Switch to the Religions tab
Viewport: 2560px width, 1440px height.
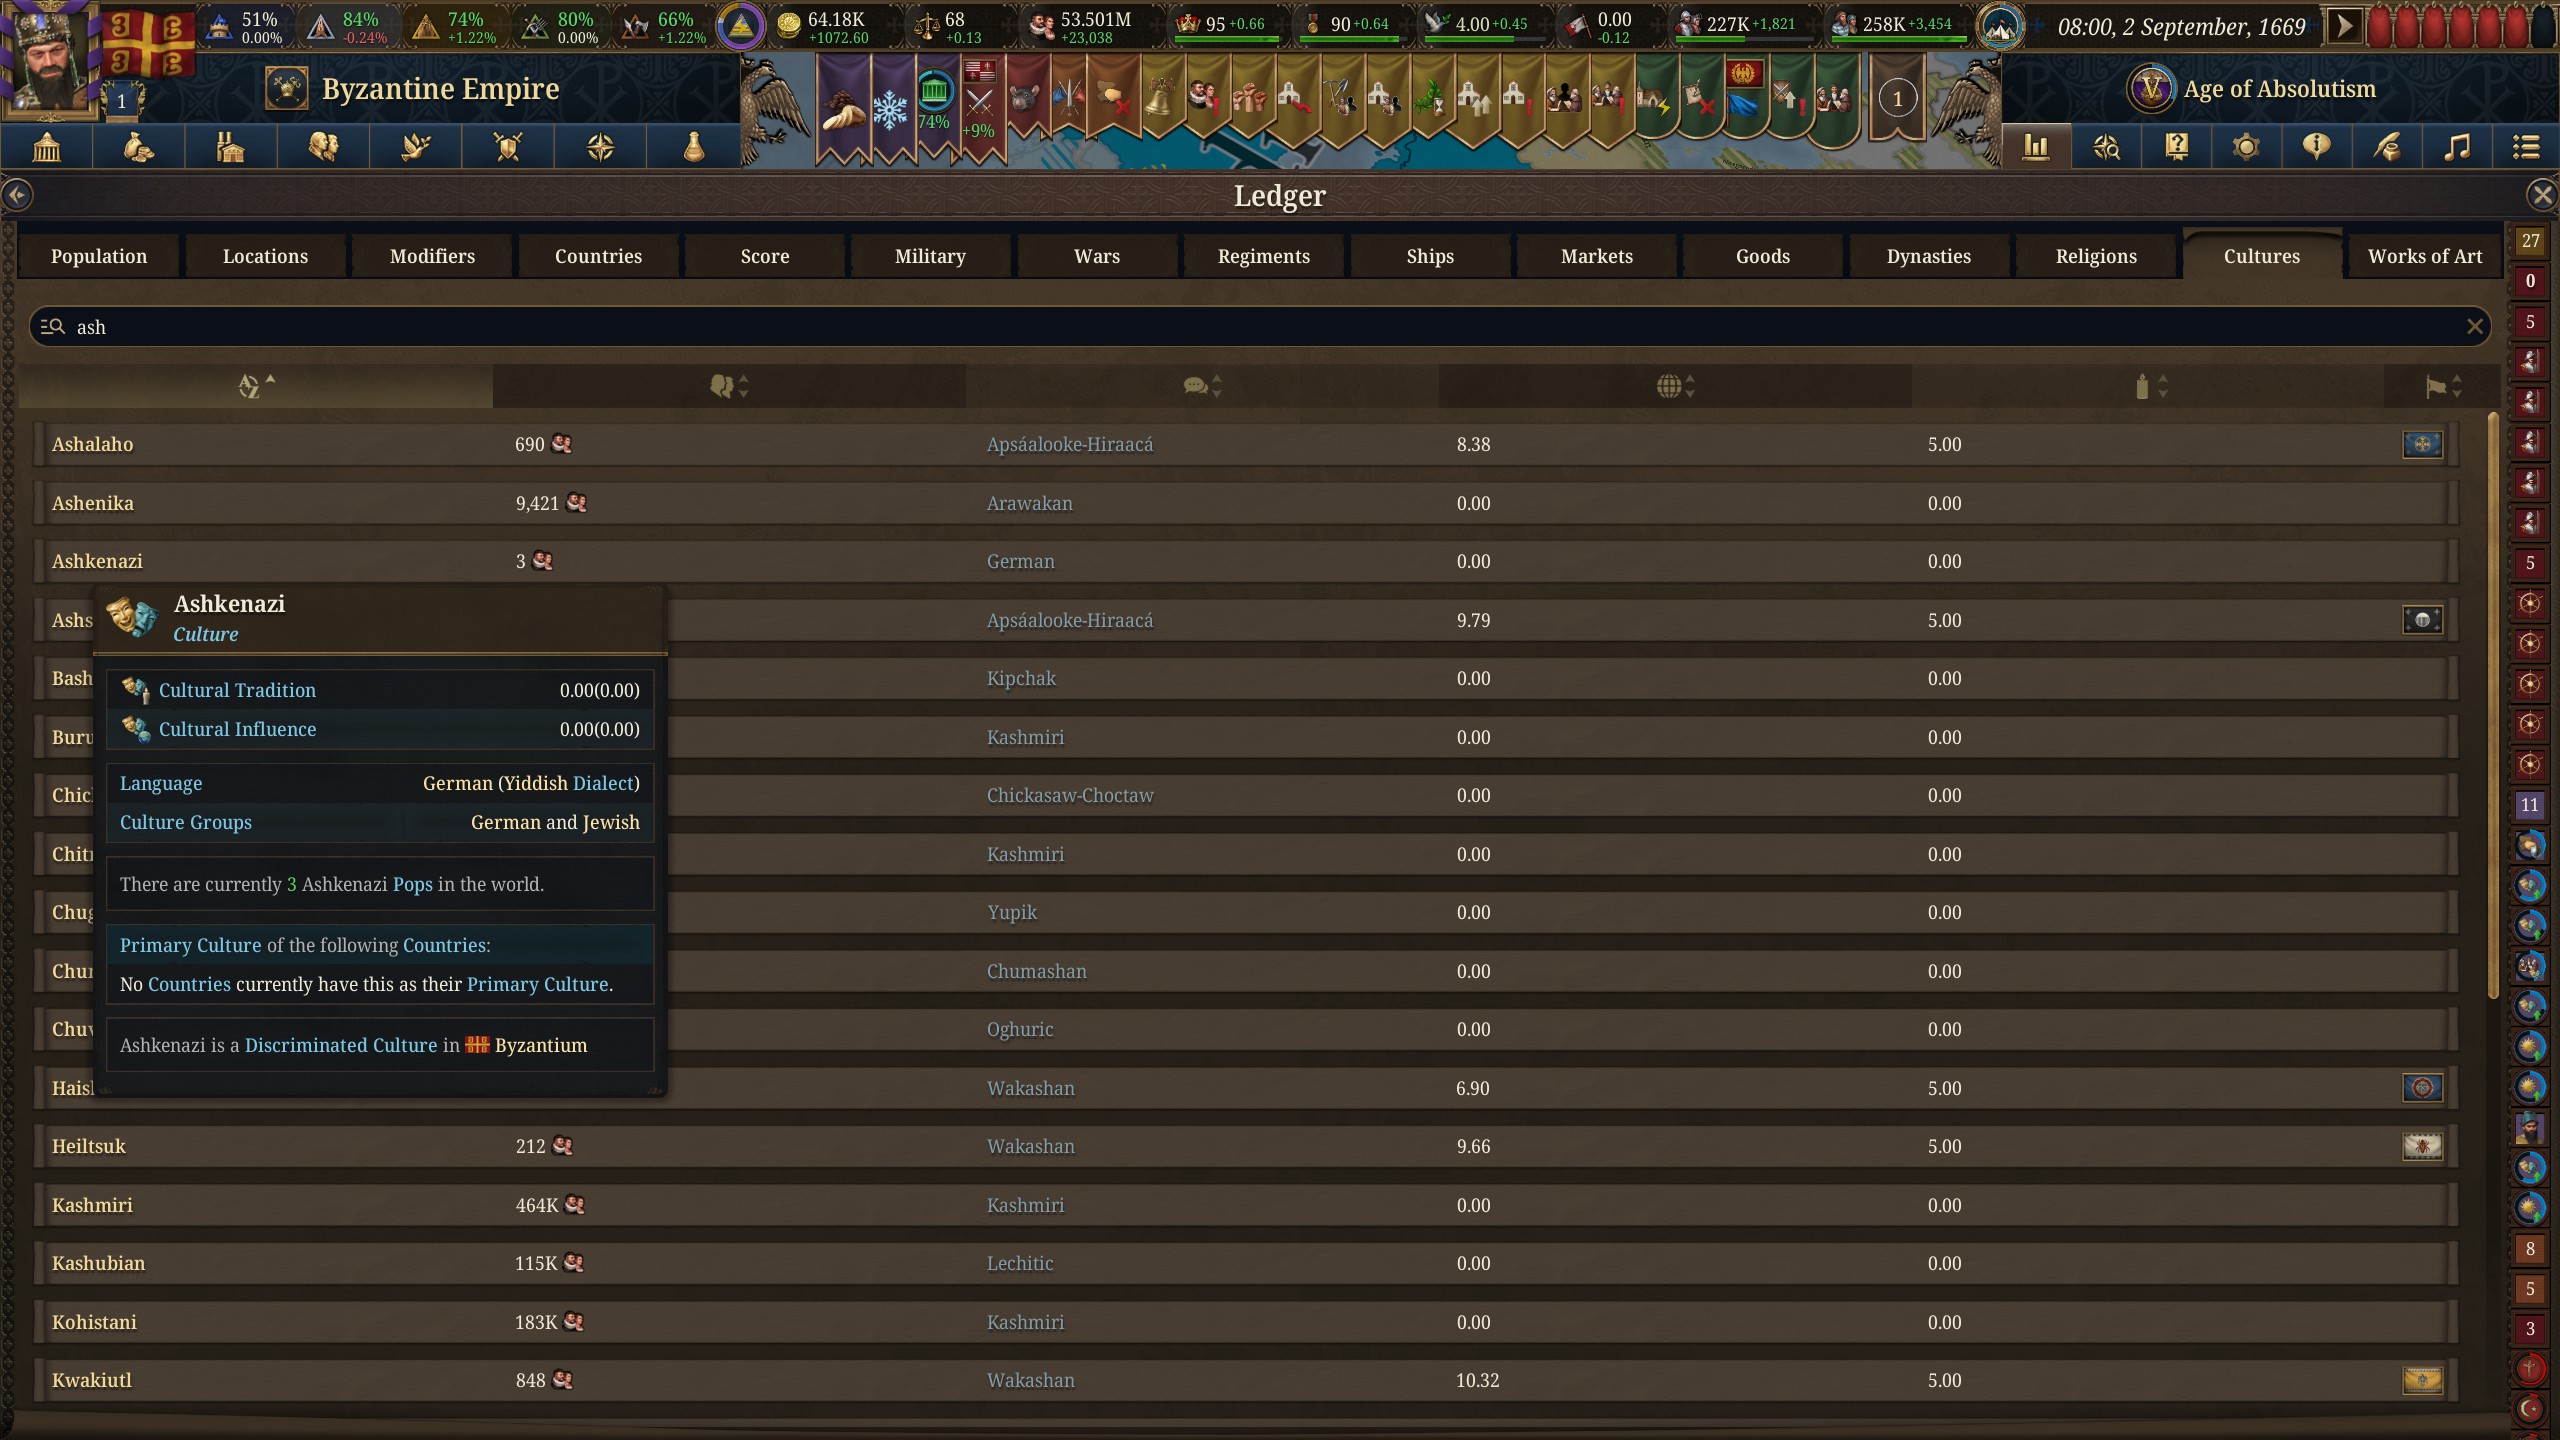[x=2096, y=256]
